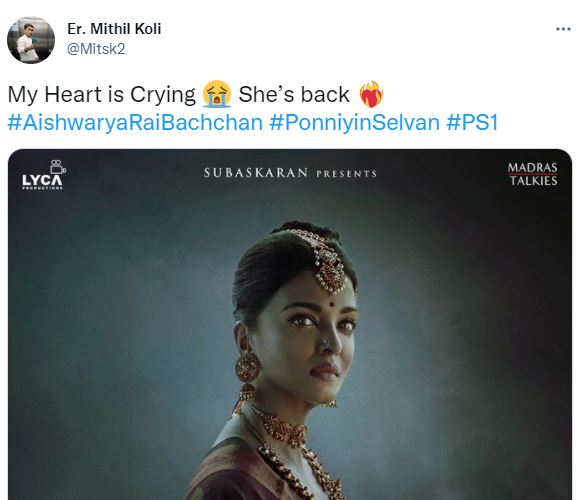Image resolution: width=581 pixels, height=500 pixels.
Task: Click the Lyca camera icon above logo text
Action: coord(57,166)
